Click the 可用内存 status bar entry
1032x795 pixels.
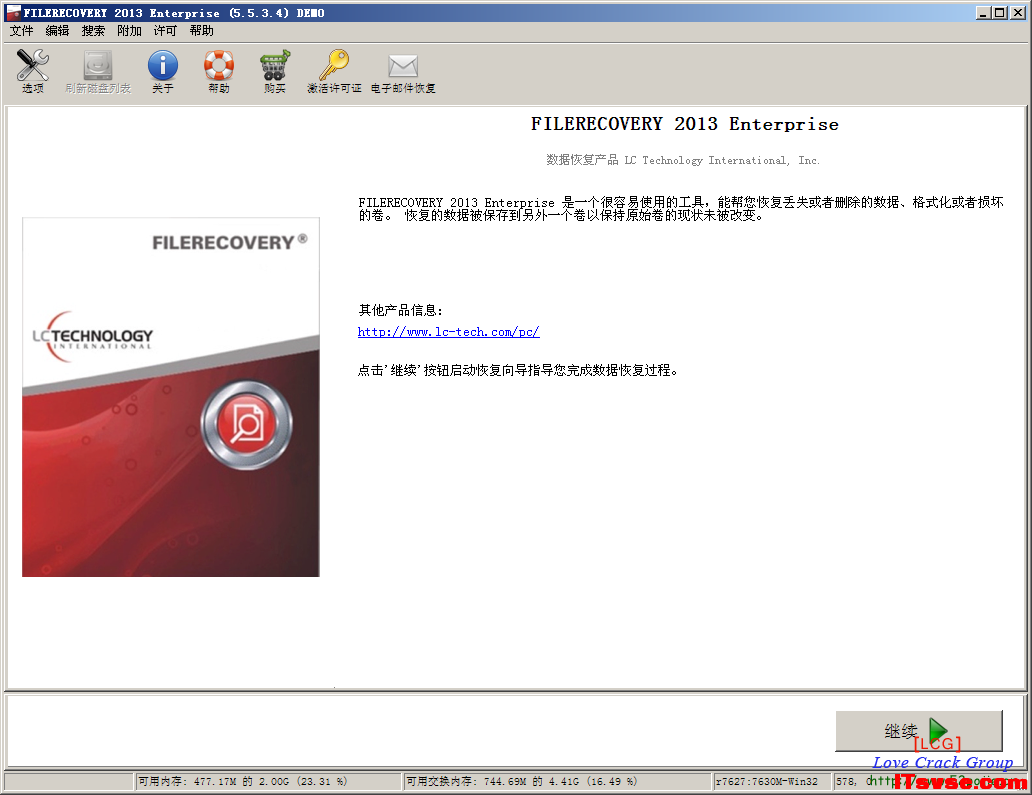[269, 782]
